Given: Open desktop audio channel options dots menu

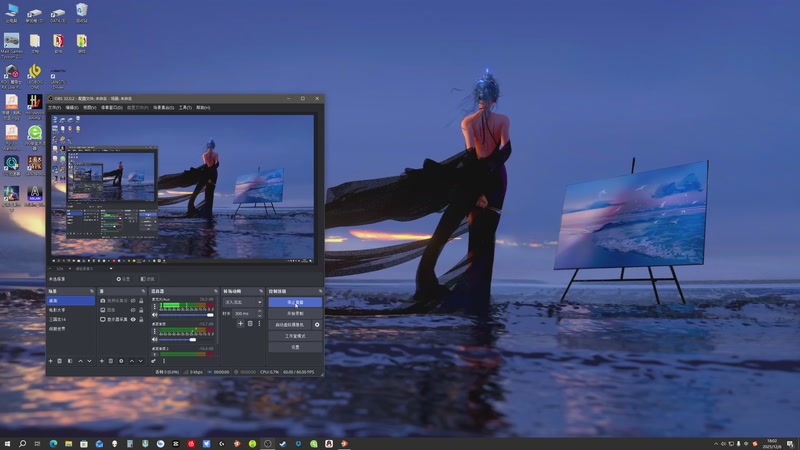Looking at the screenshot, I should 155,331.
